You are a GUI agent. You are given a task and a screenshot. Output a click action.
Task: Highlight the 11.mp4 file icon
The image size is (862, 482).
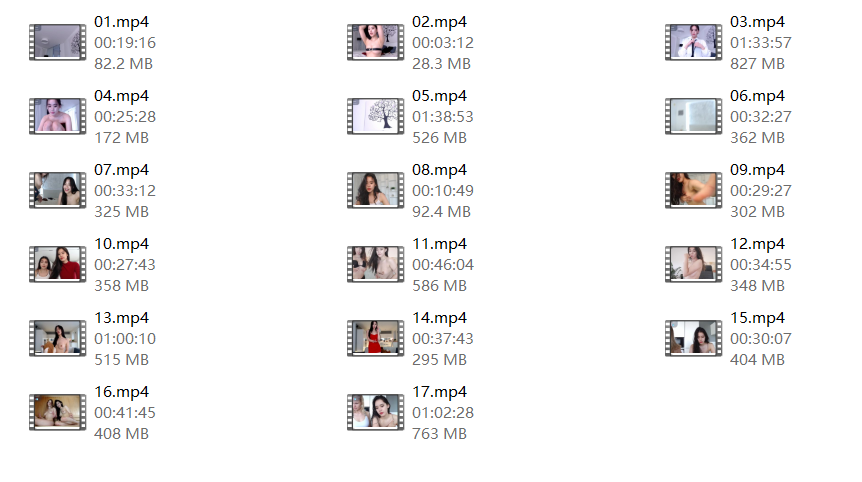tap(375, 264)
